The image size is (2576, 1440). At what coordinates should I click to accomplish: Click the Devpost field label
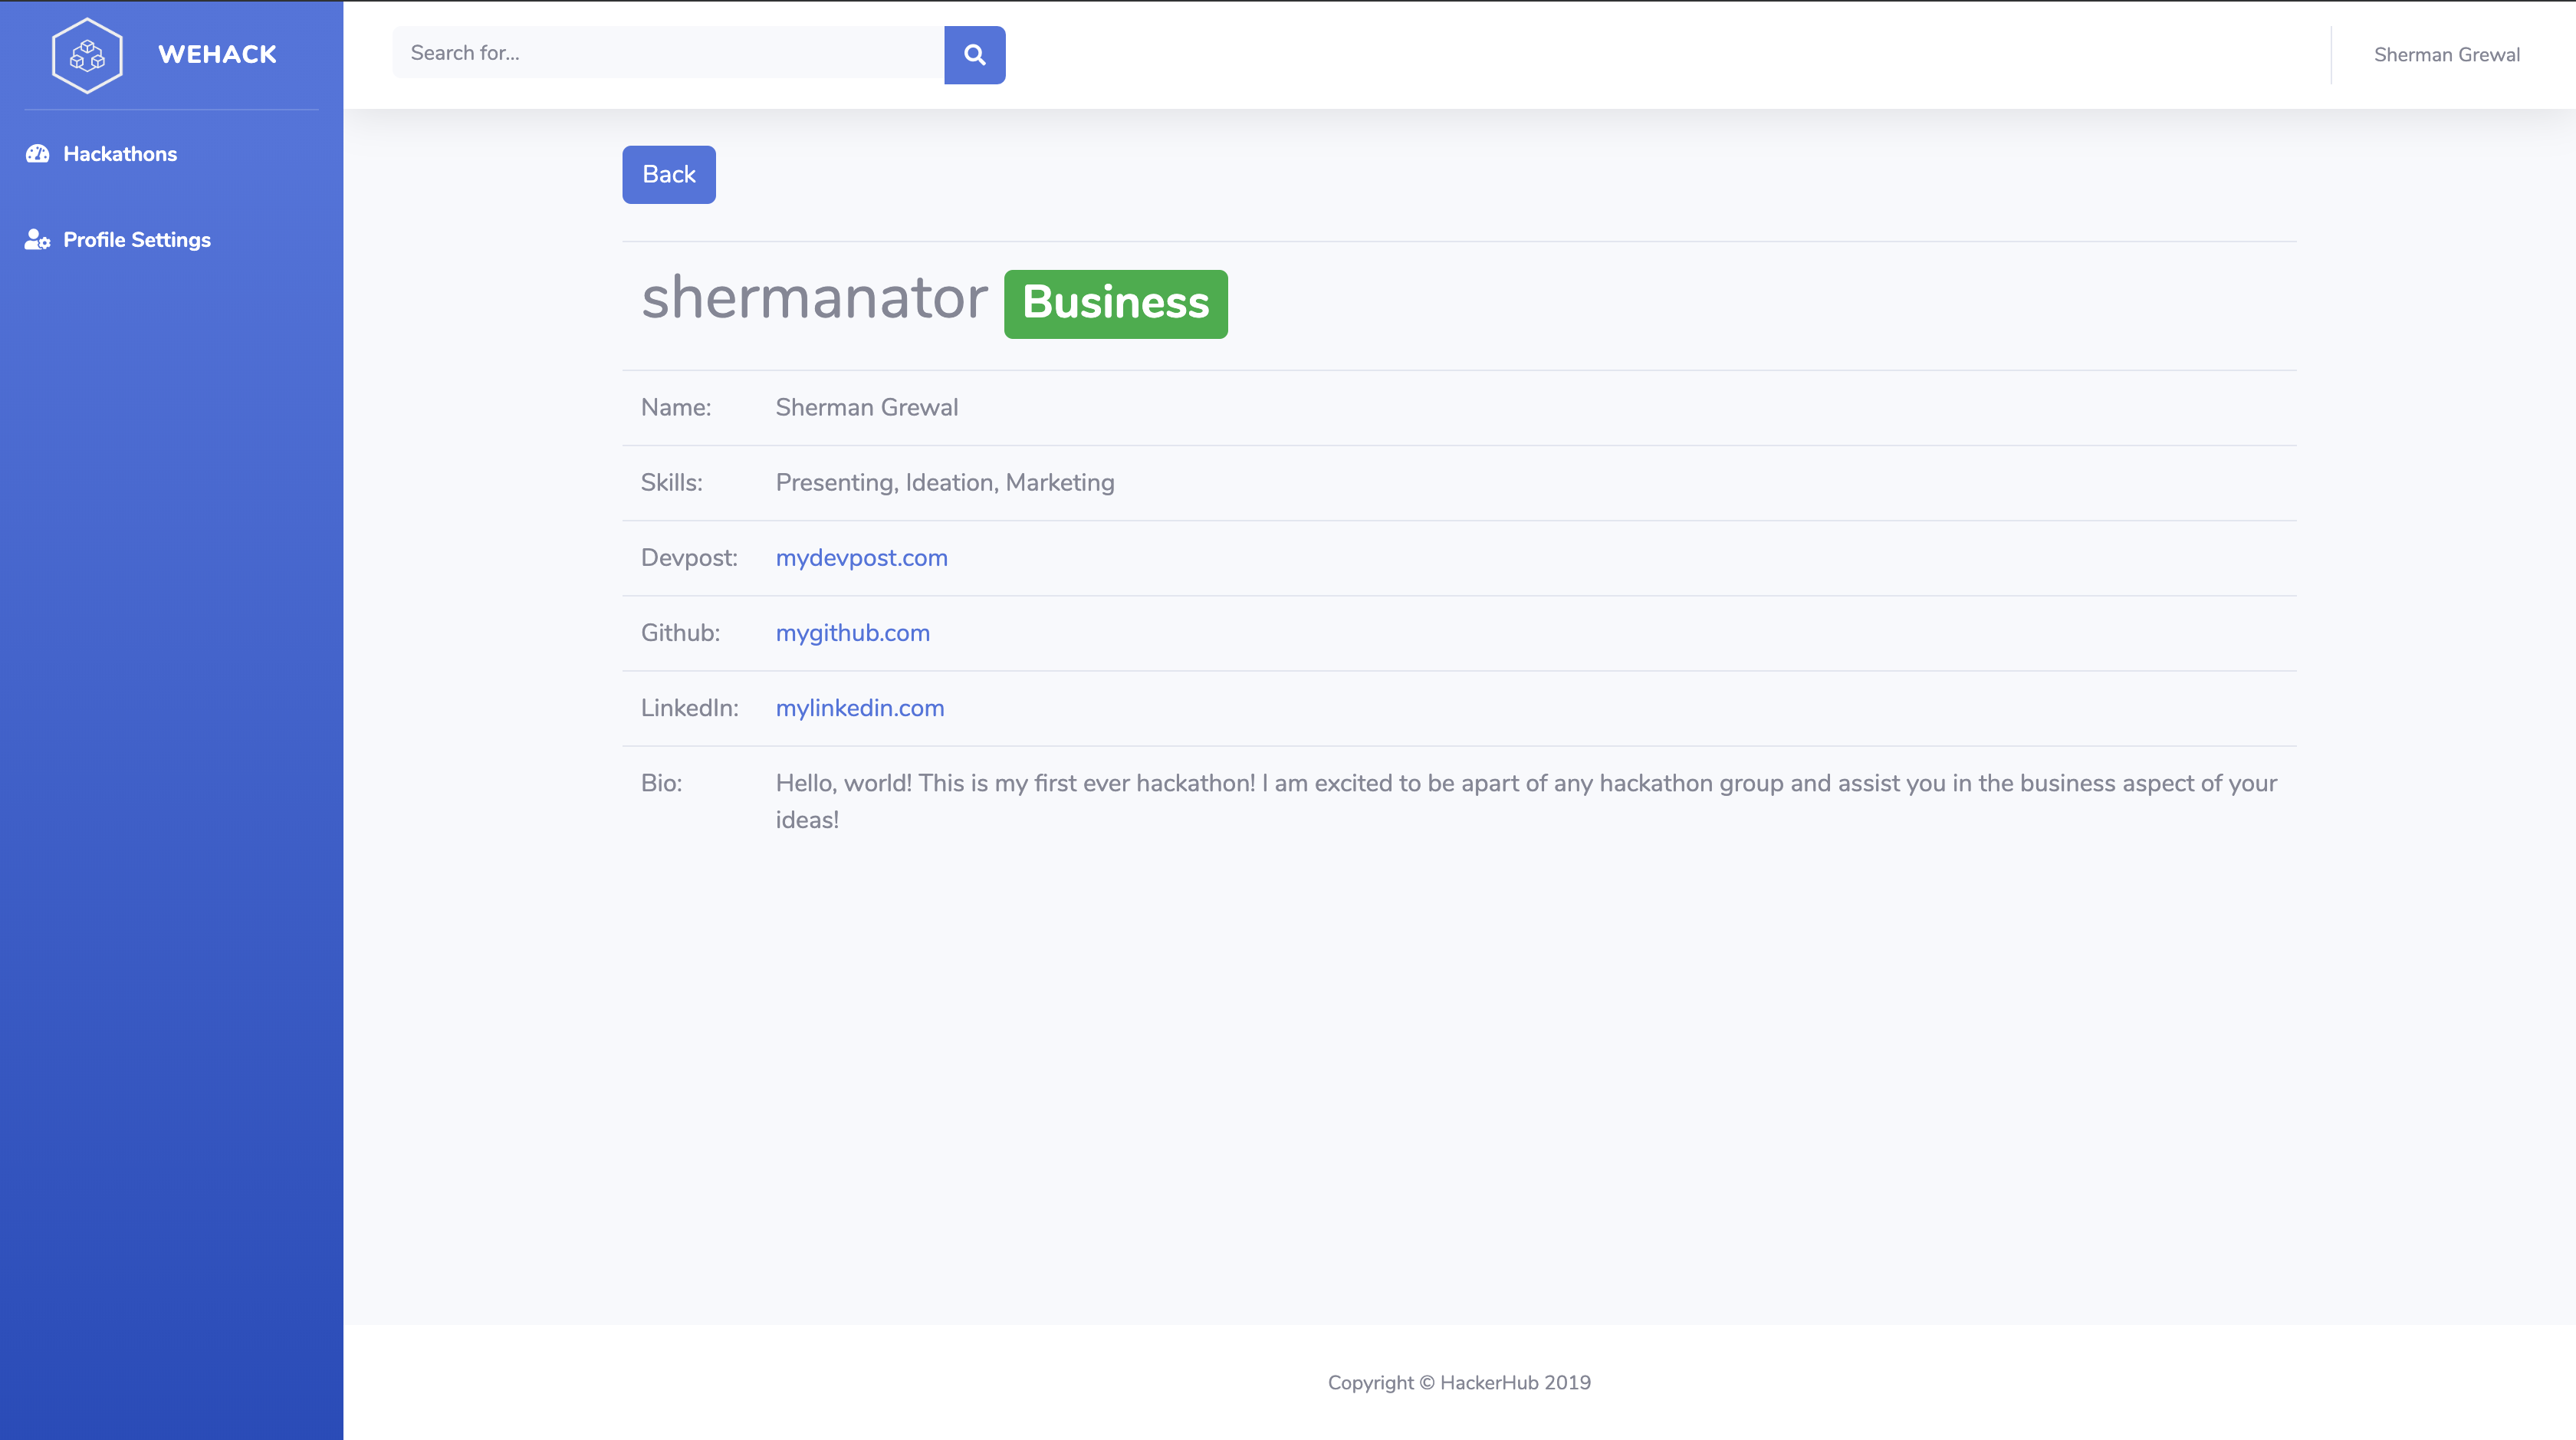point(689,558)
